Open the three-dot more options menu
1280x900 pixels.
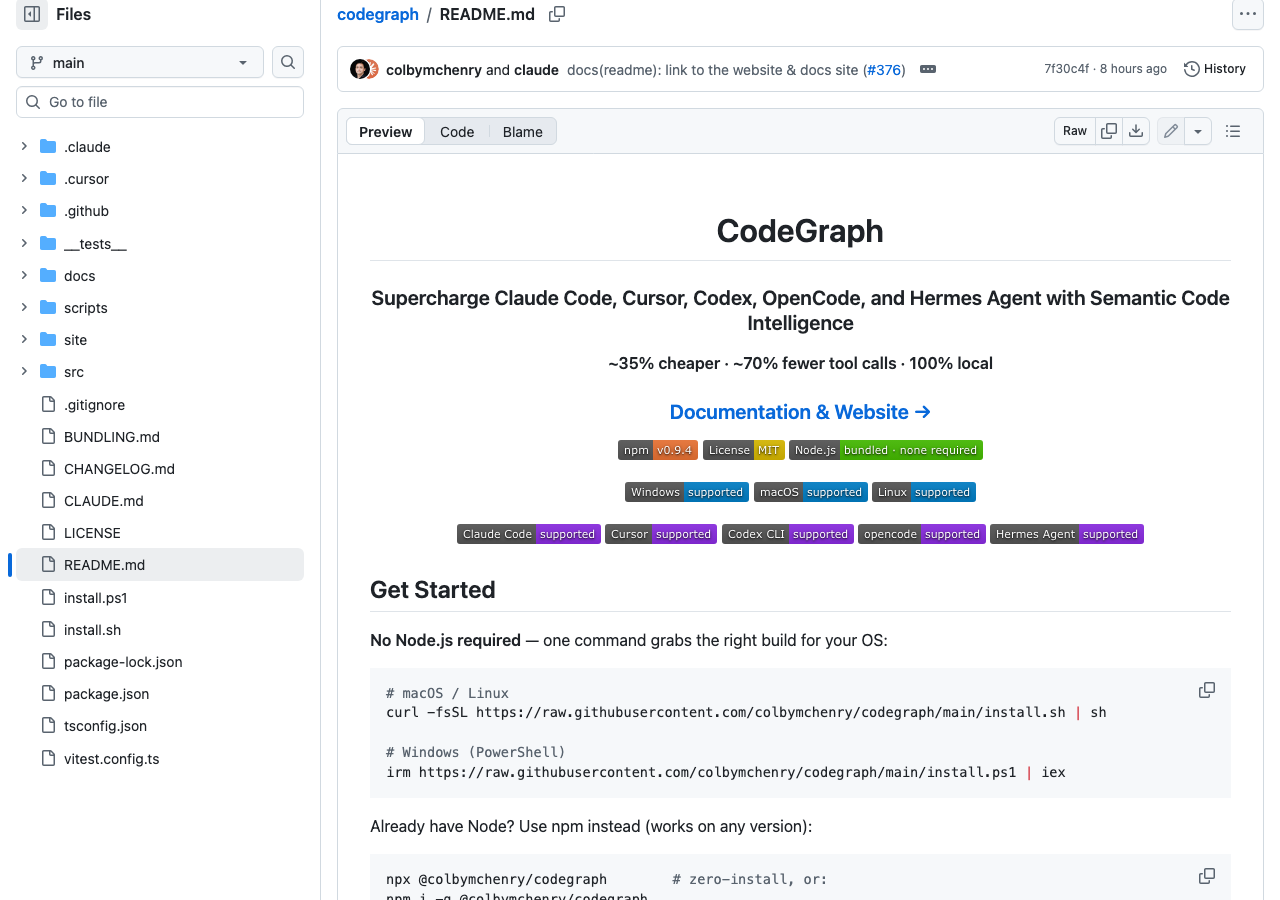pyautogui.click(x=1247, y=14)
